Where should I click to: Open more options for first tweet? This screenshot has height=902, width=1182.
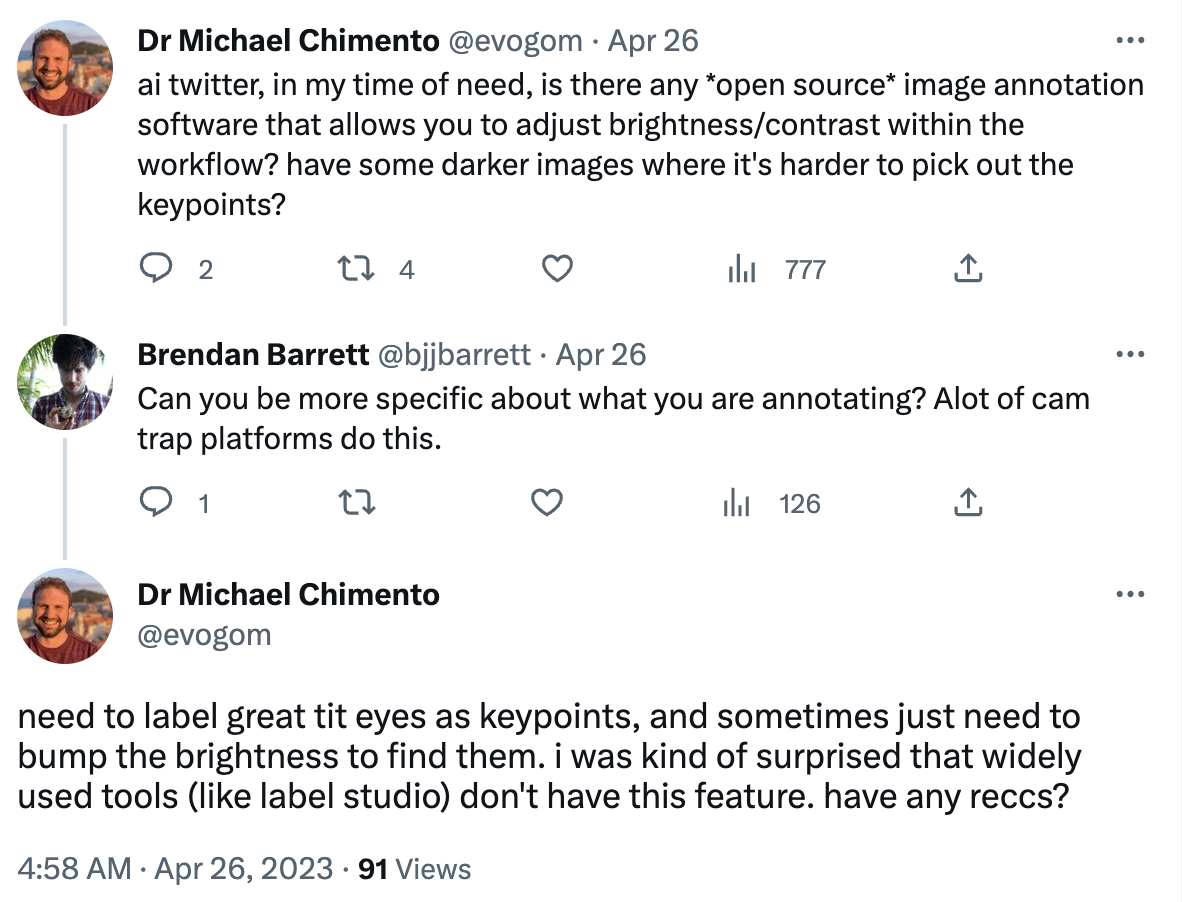1129,41
